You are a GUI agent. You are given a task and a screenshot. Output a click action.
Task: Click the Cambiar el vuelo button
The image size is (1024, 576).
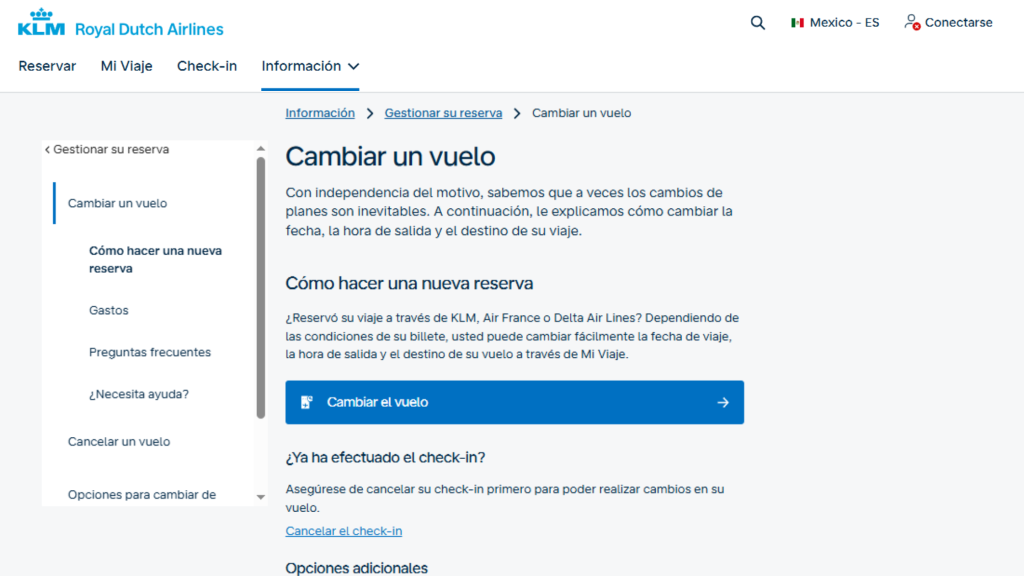point(515,402)
